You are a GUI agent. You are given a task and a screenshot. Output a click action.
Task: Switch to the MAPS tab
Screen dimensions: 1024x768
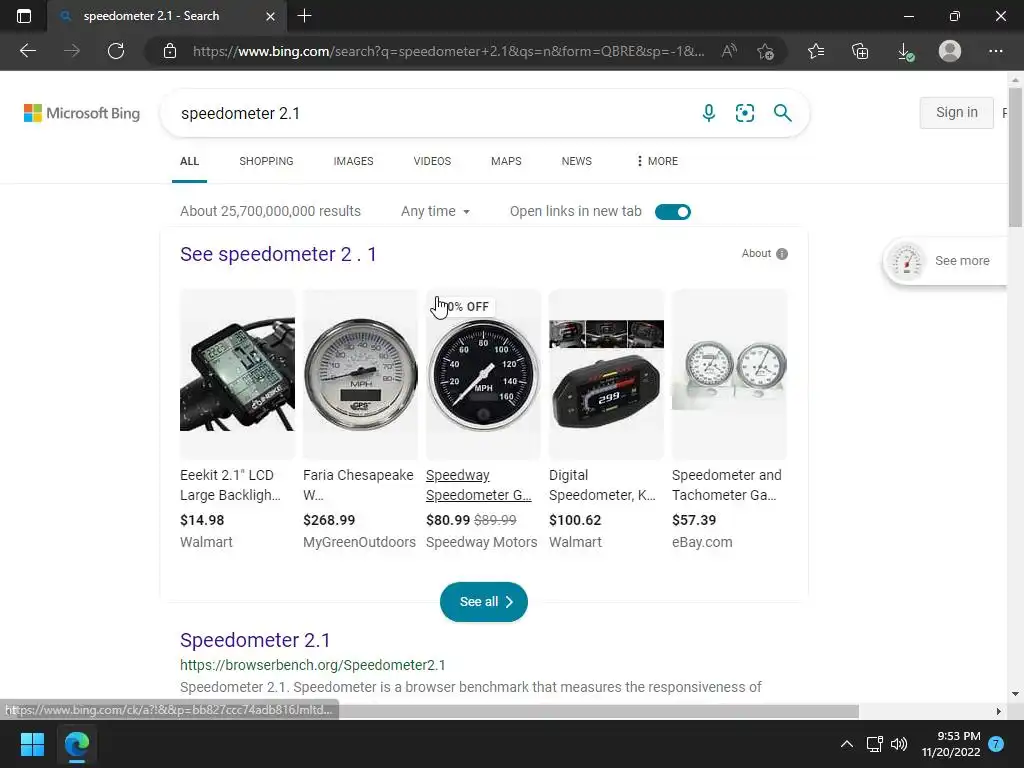click(506, 161)
